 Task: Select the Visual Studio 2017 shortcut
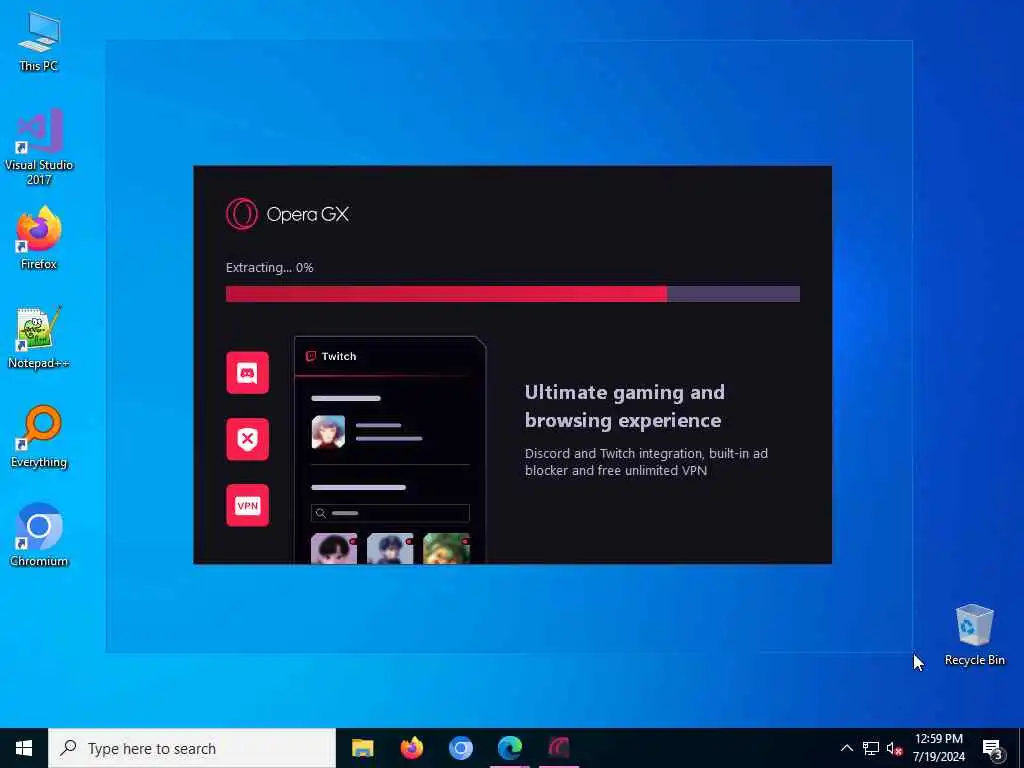[x=39, y=147]
